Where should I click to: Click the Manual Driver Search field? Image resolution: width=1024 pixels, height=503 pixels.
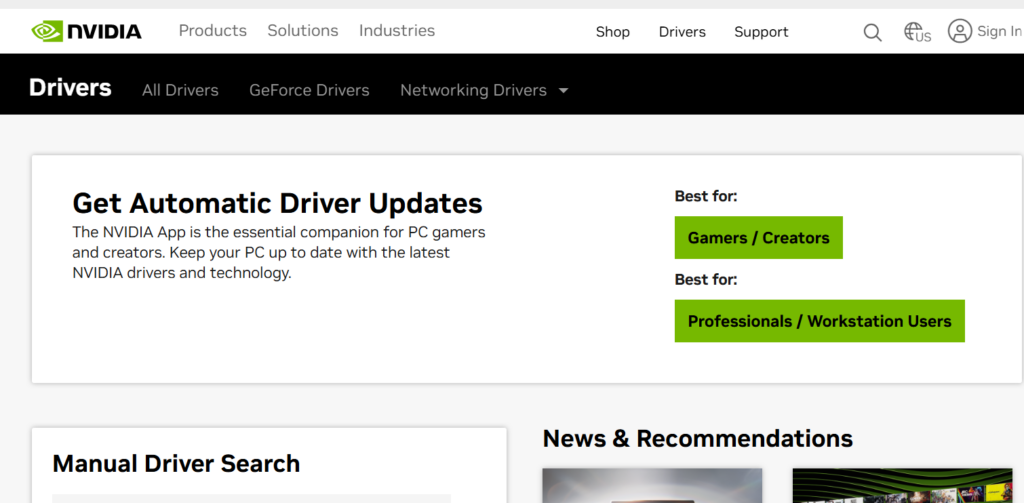point(251,498)
